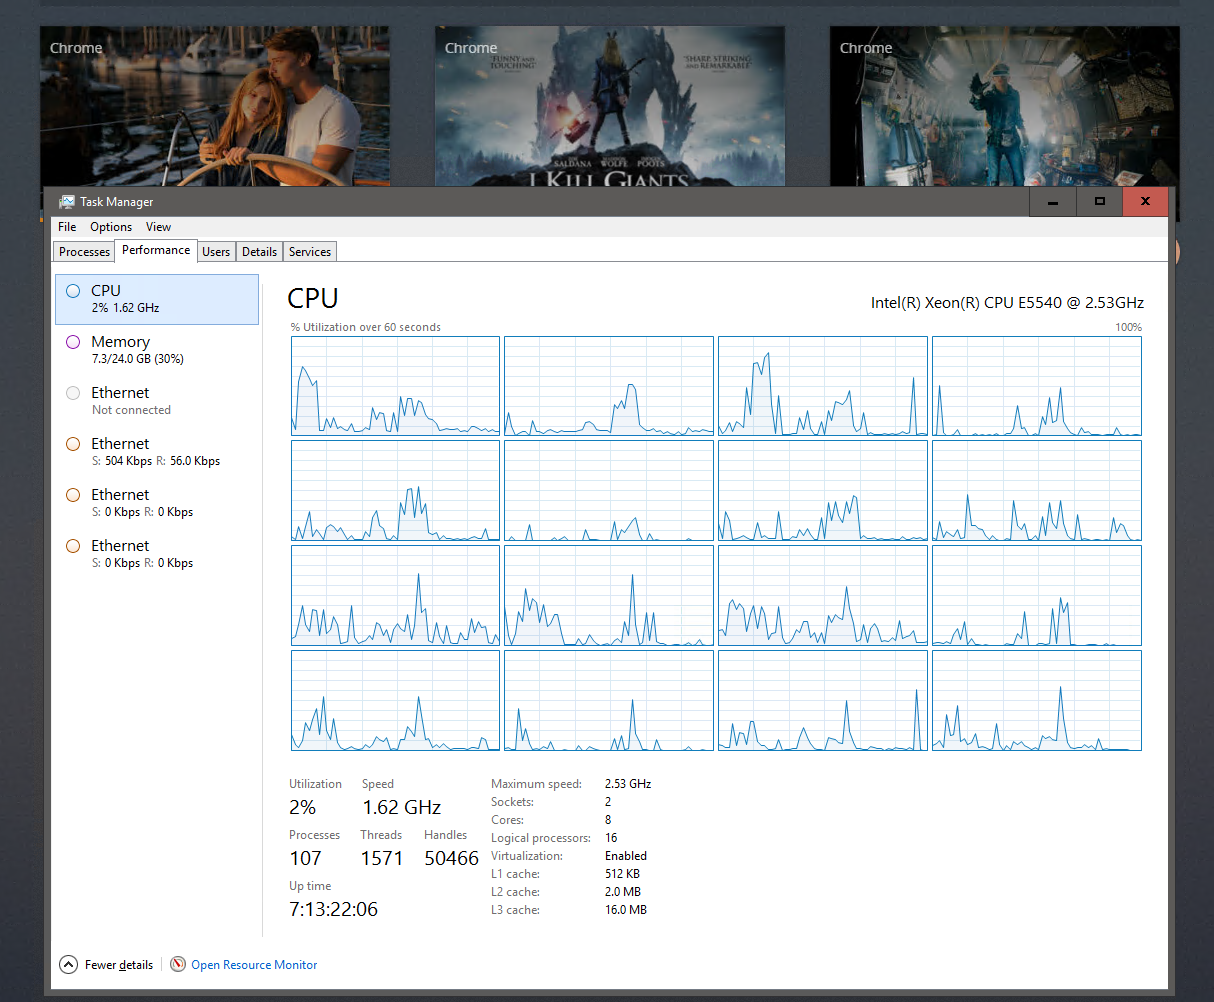The height and width of the screenshot is (1002, 1214).
Task: Switch to the Processes tab
Action: click(x=84, y=252)
